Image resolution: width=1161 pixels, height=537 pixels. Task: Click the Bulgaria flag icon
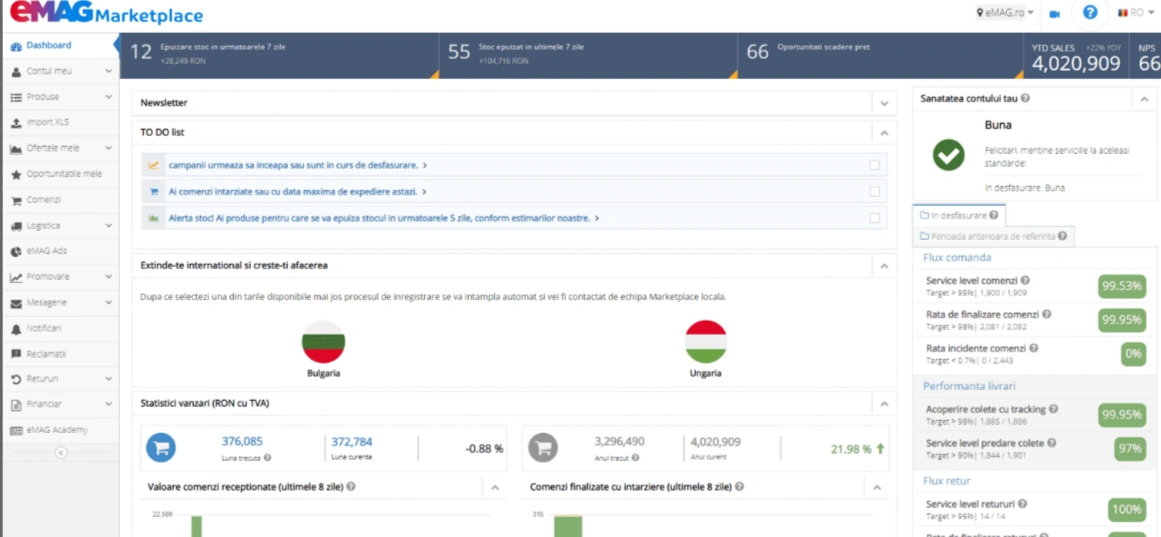[x=323, y=342]
